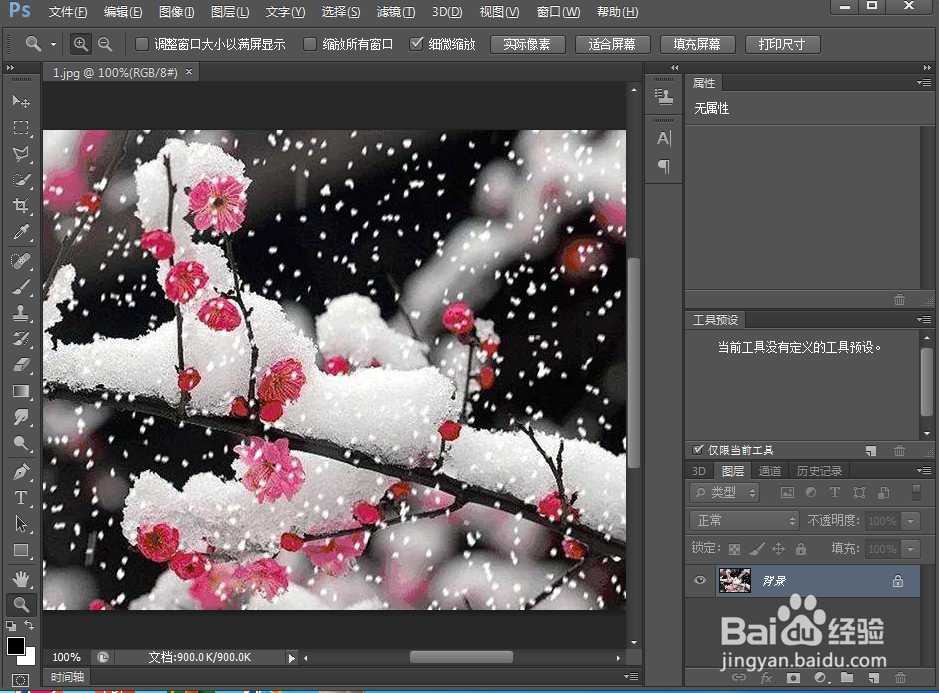Screen dimensions: 939x693
Task: Select the Polygonal Lasso tool
Action: (21, 154)
